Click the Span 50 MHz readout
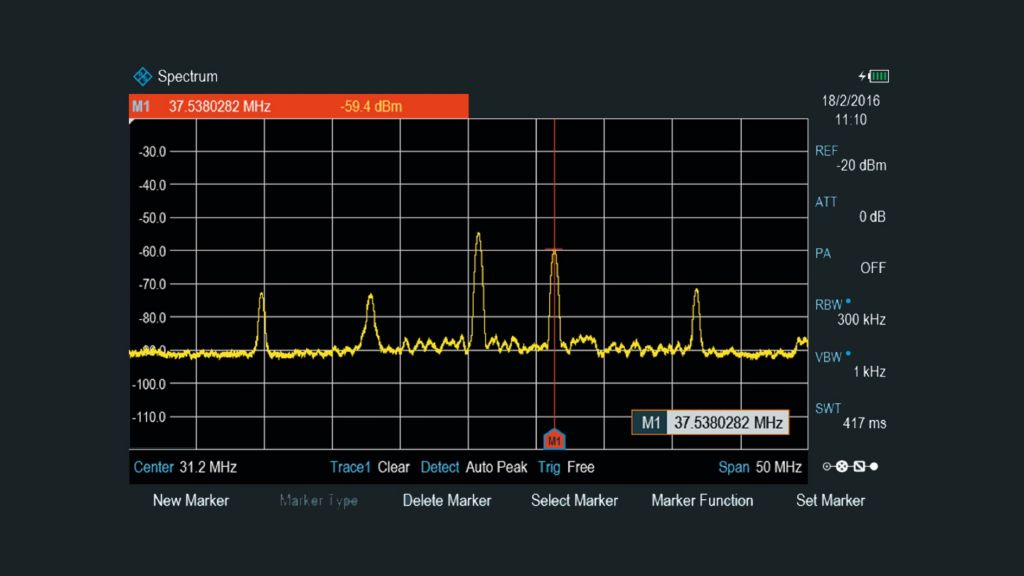The image size is (1024, 576). [x=760, y=467]
